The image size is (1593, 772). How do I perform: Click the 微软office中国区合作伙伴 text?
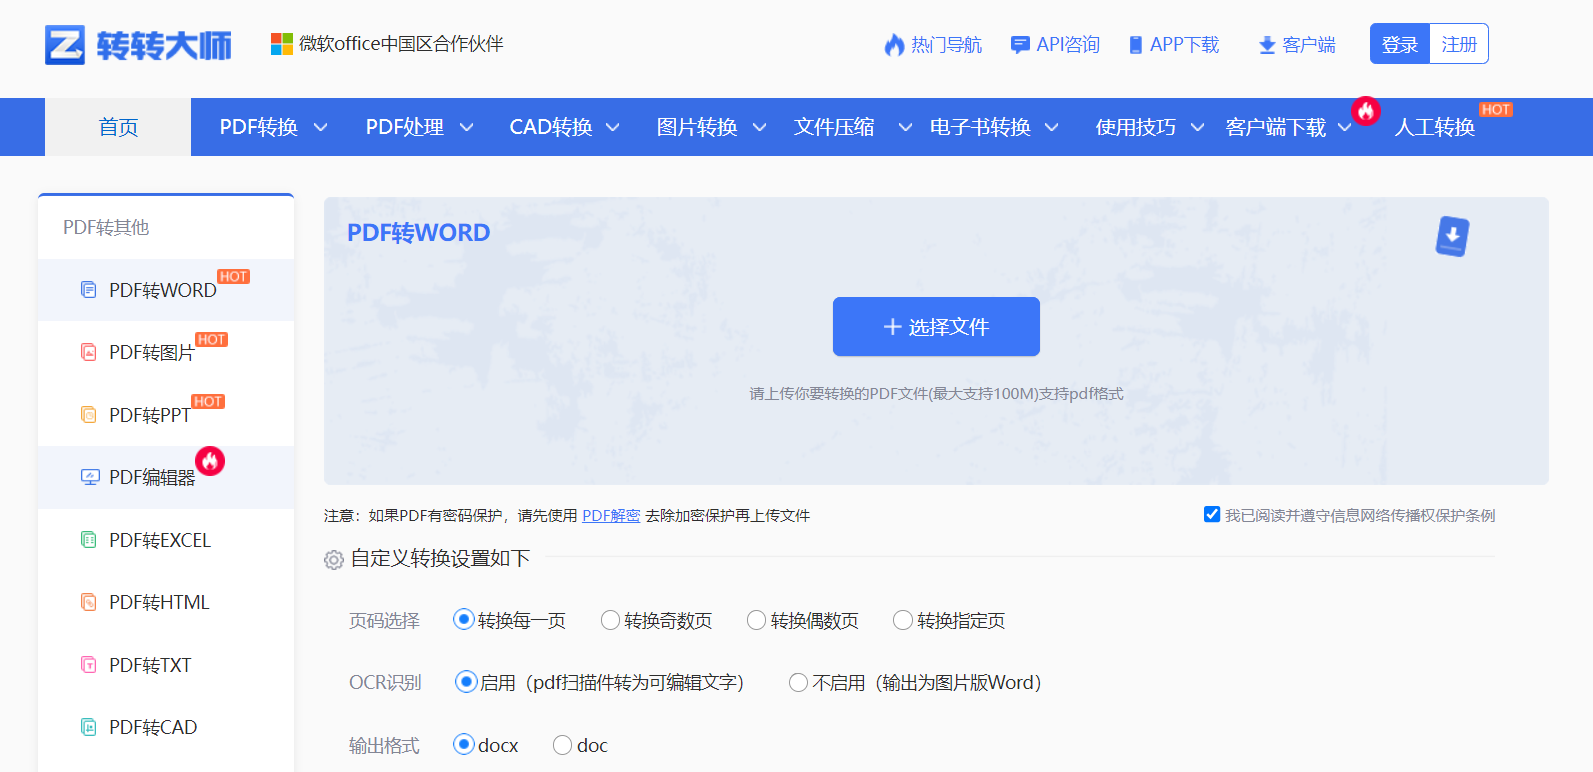click(401, 44)
